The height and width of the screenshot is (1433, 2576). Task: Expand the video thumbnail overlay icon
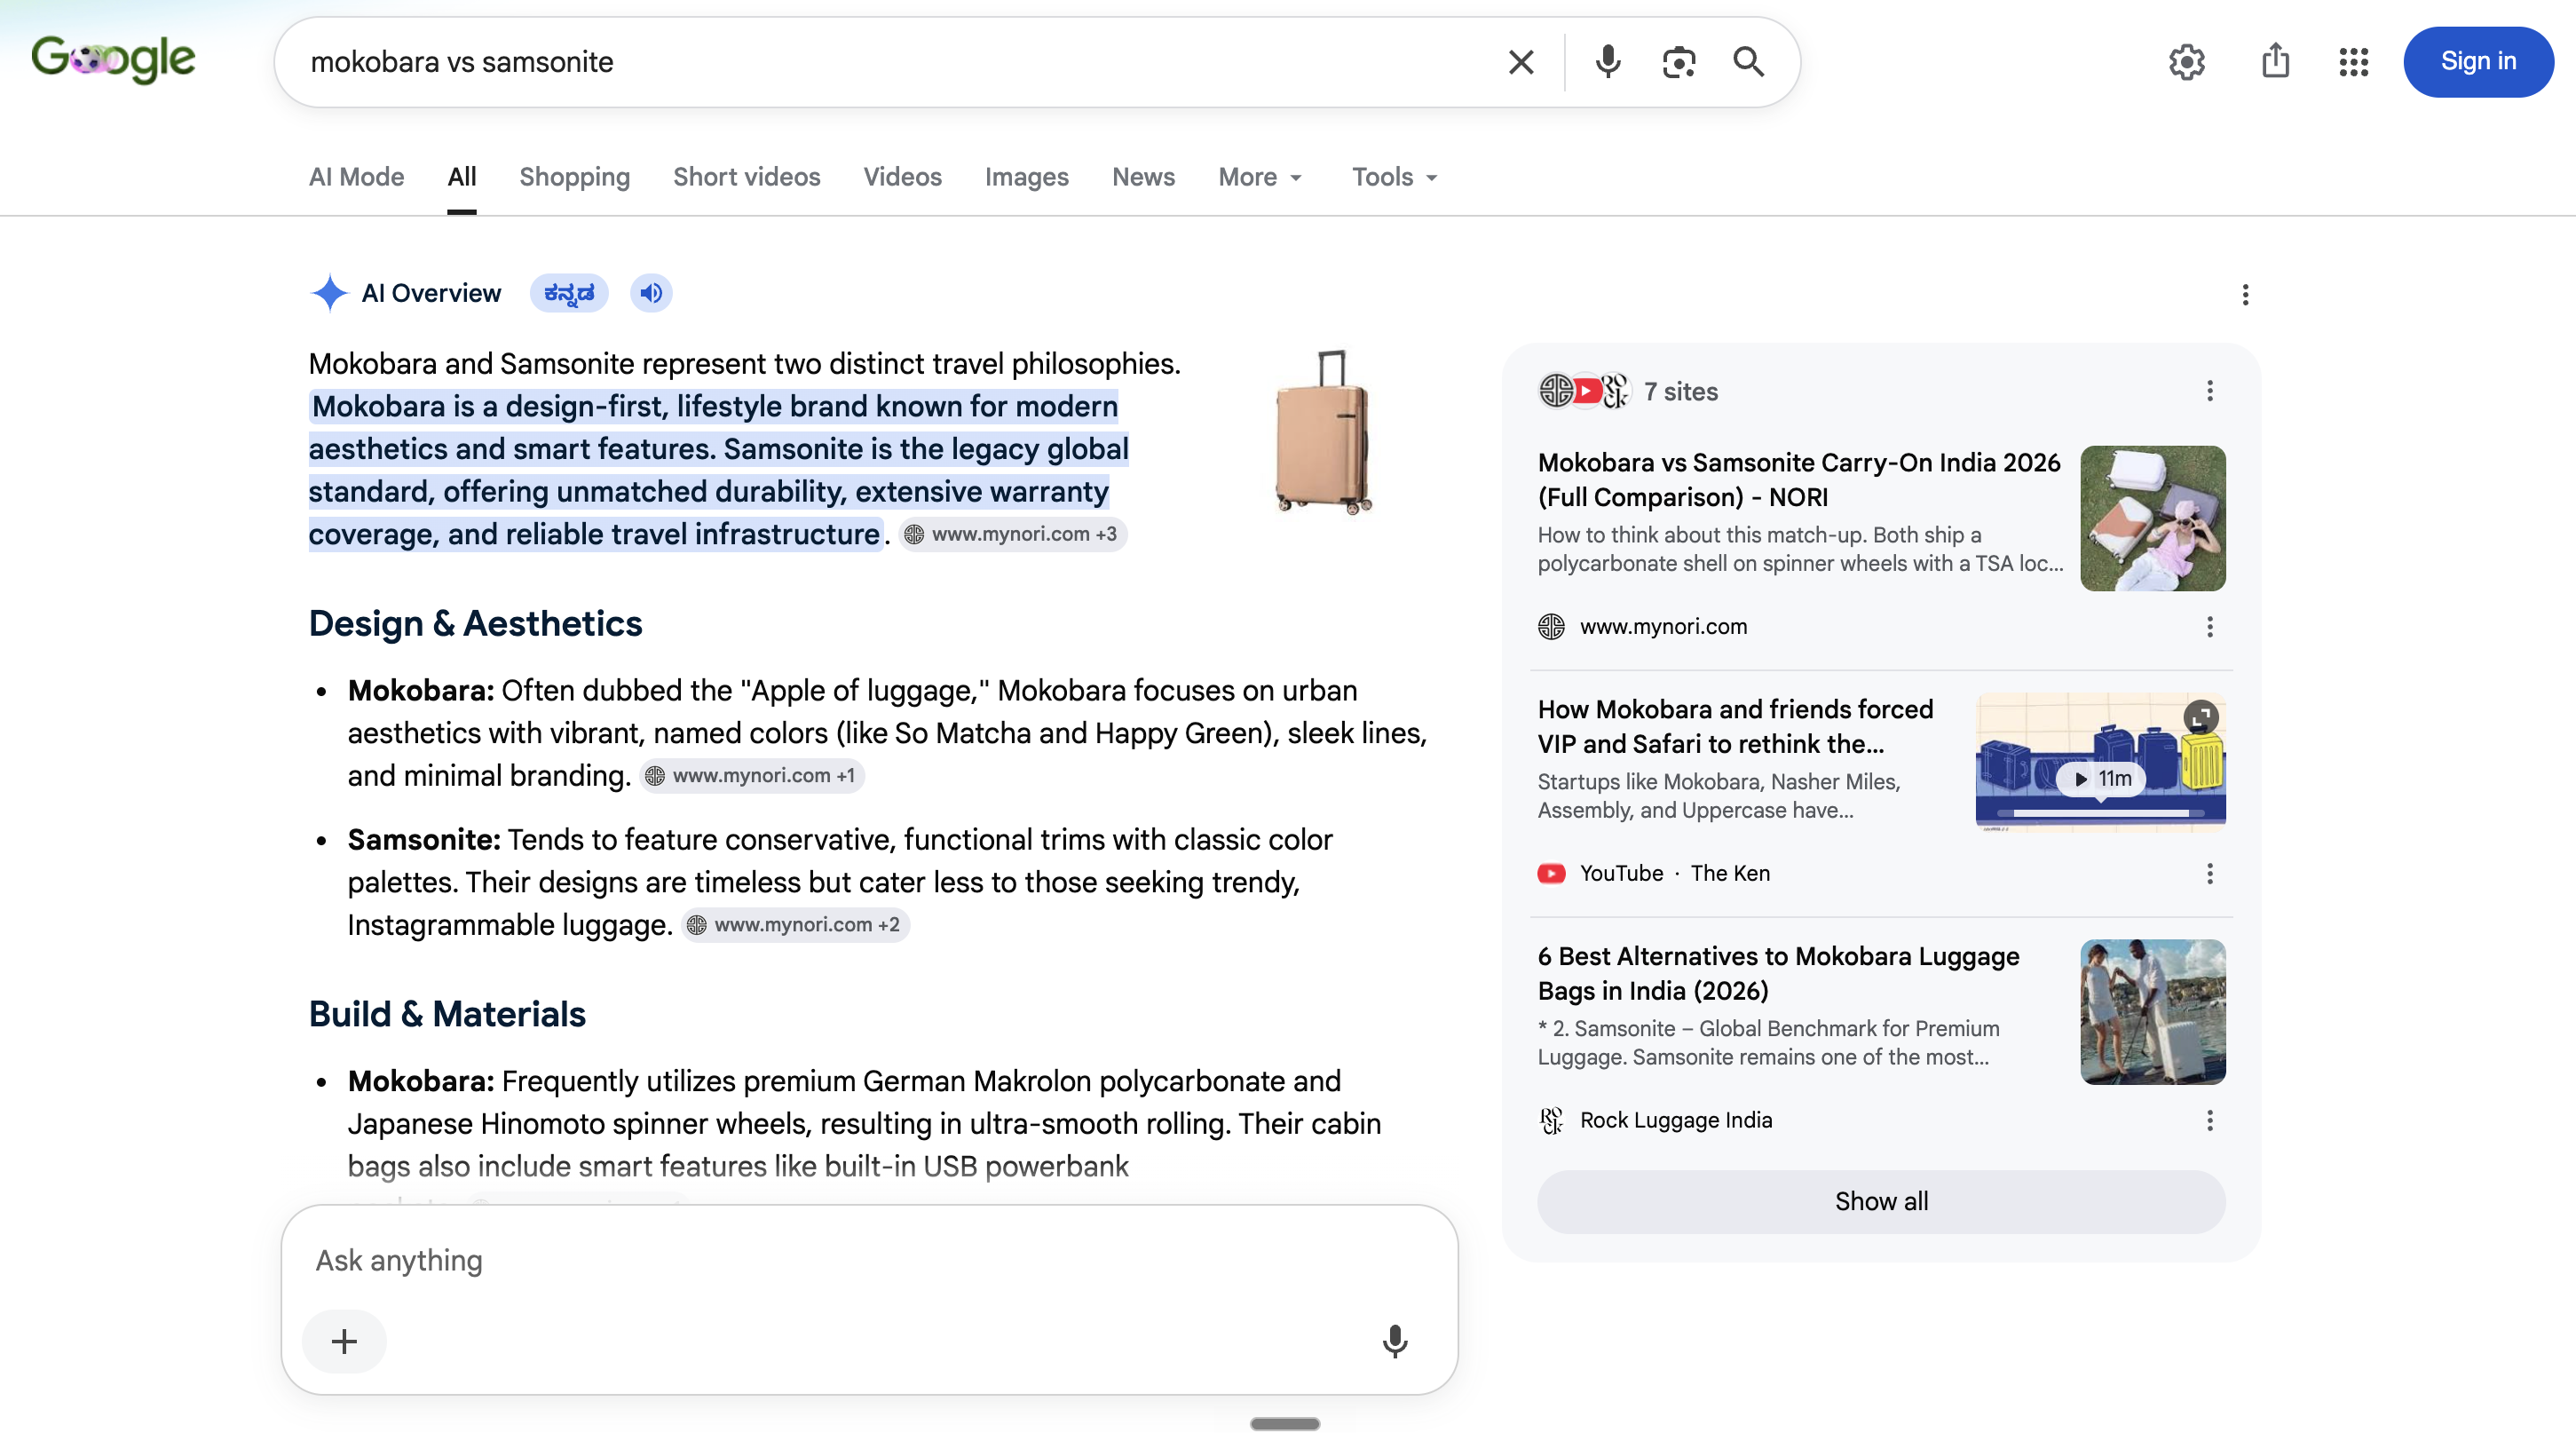click(2200, 716)
